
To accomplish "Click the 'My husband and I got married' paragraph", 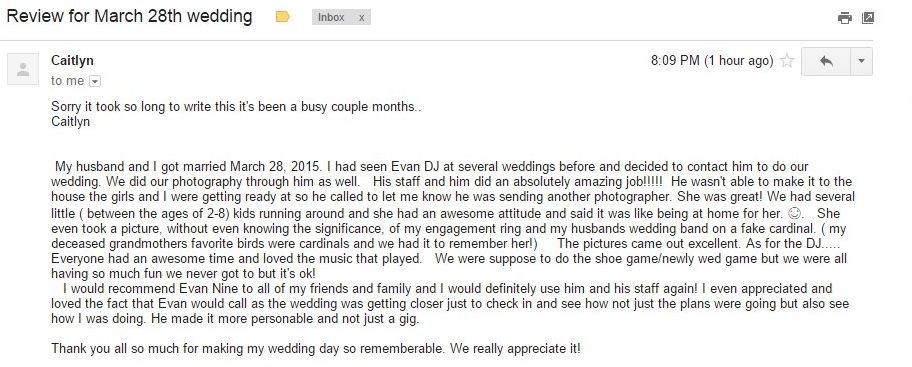I will point(453,220).
